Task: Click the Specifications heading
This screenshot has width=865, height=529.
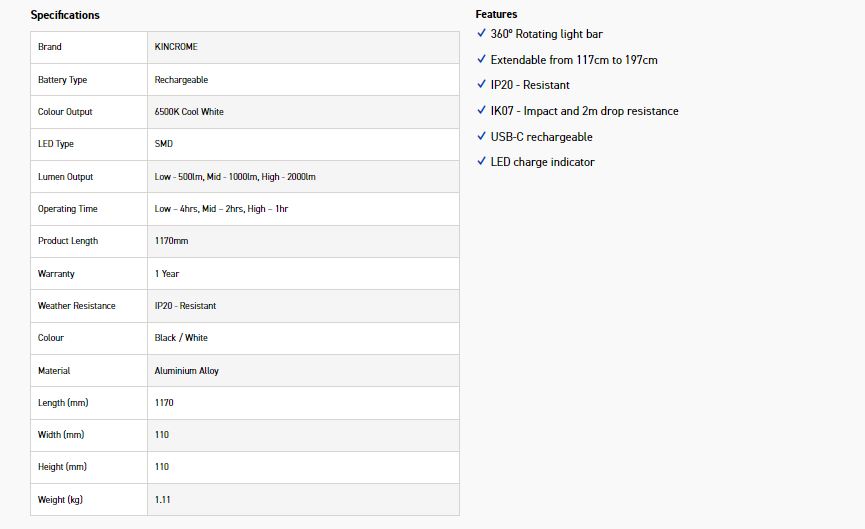Action: [x=65, y=15]
